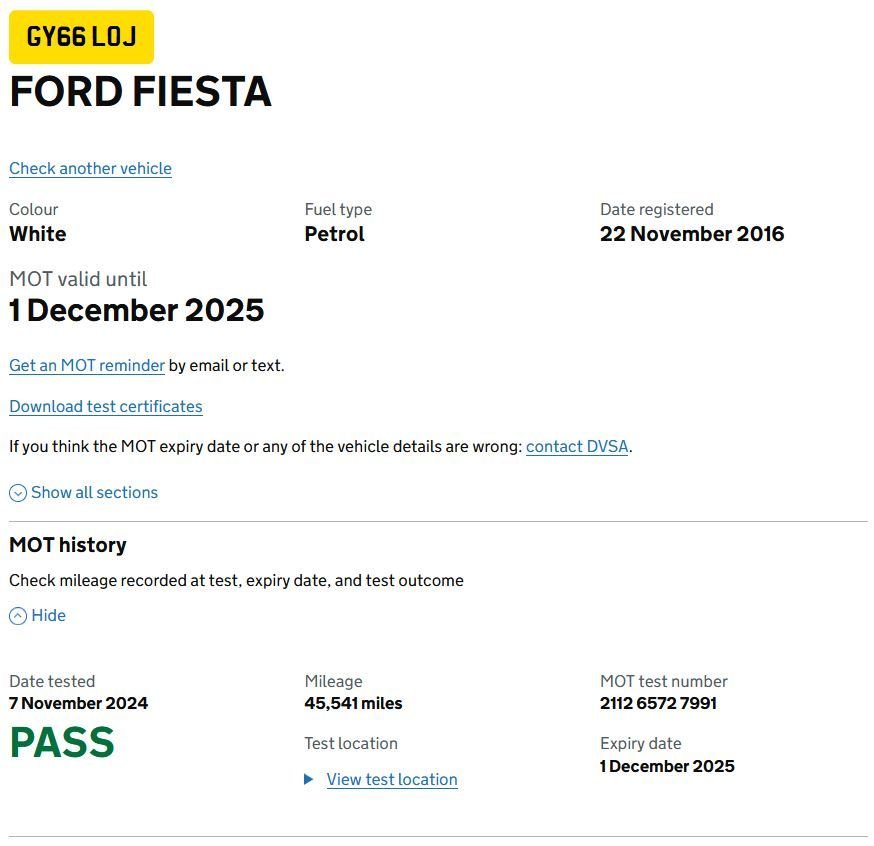The width and height of the screenshot is (874, 846).
Task: Click the Download test certificates link
Action: coord(106,406)
